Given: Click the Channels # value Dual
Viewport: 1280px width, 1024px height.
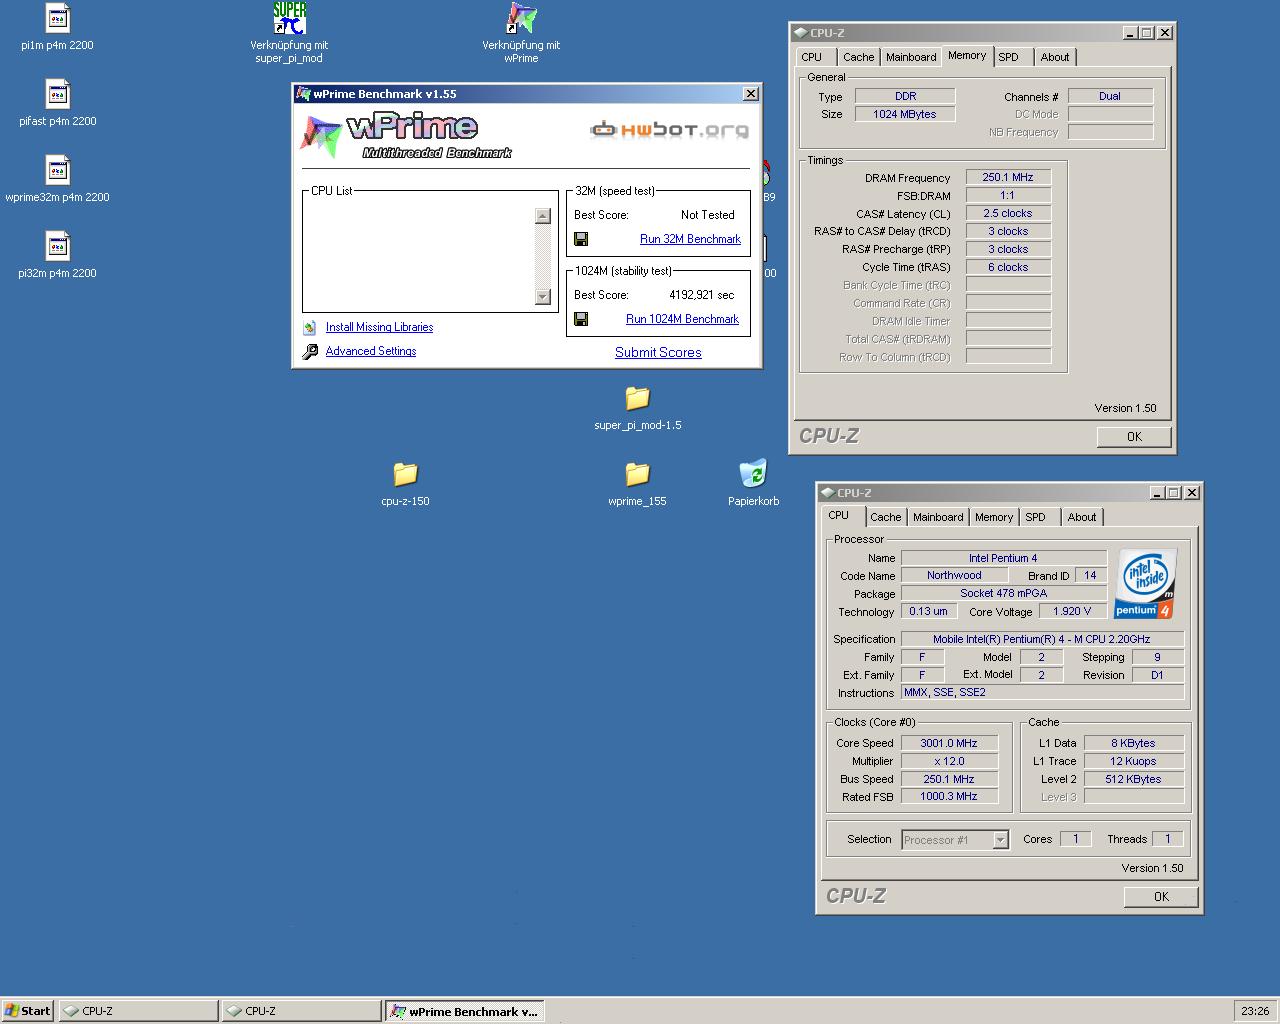Looking at the screenshot, I should 1110,96.
